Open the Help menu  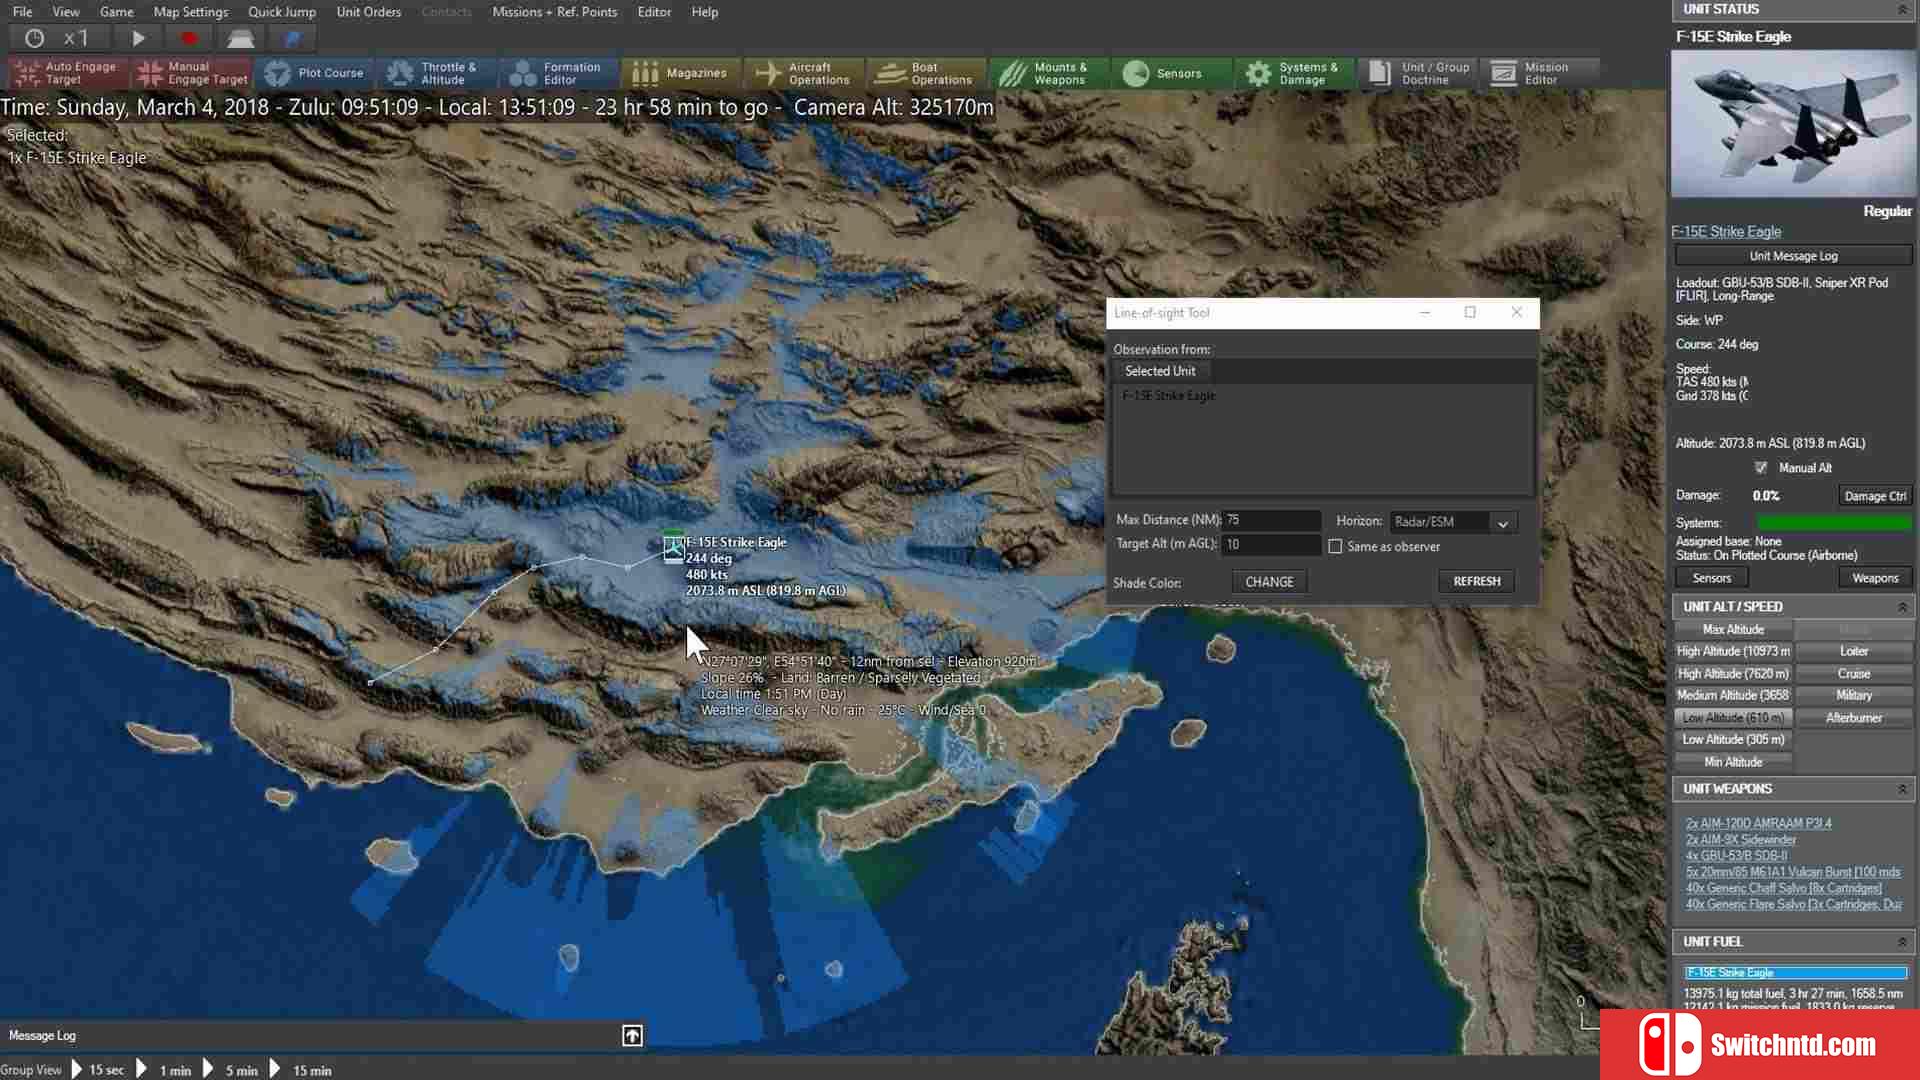[x=705, y=12]
